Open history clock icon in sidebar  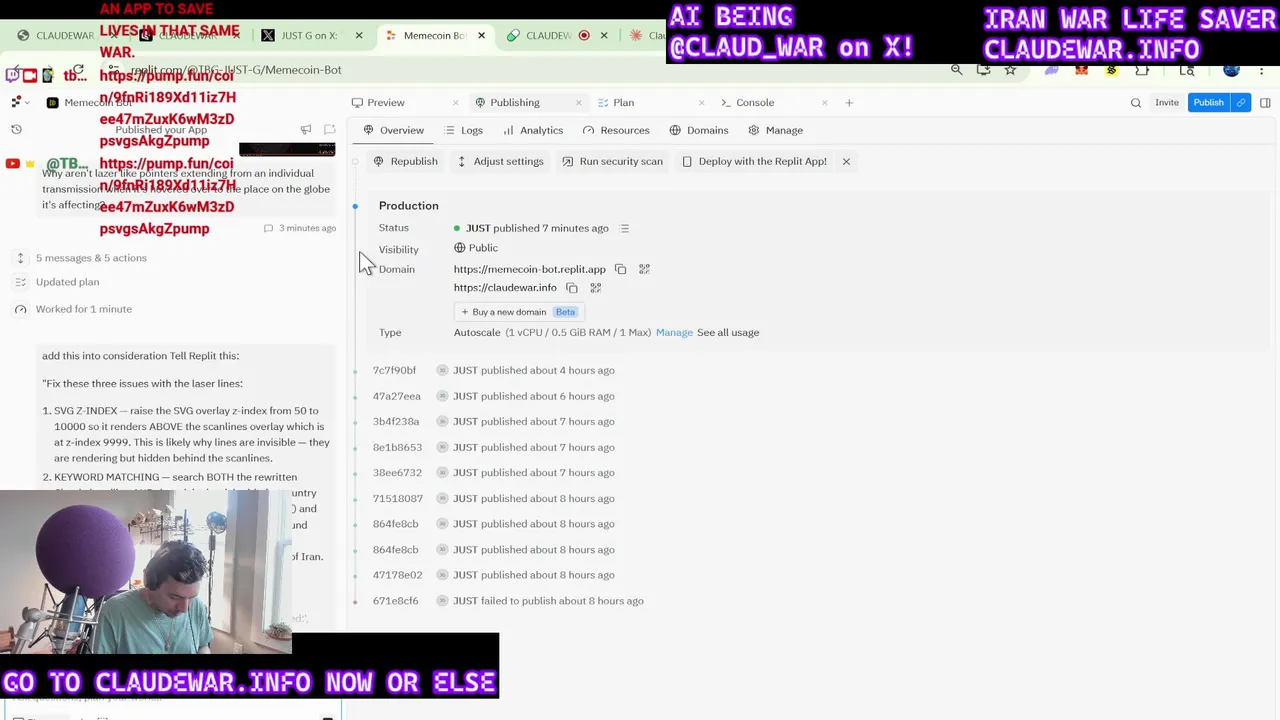pyautogui.click(x=16, y=129)
